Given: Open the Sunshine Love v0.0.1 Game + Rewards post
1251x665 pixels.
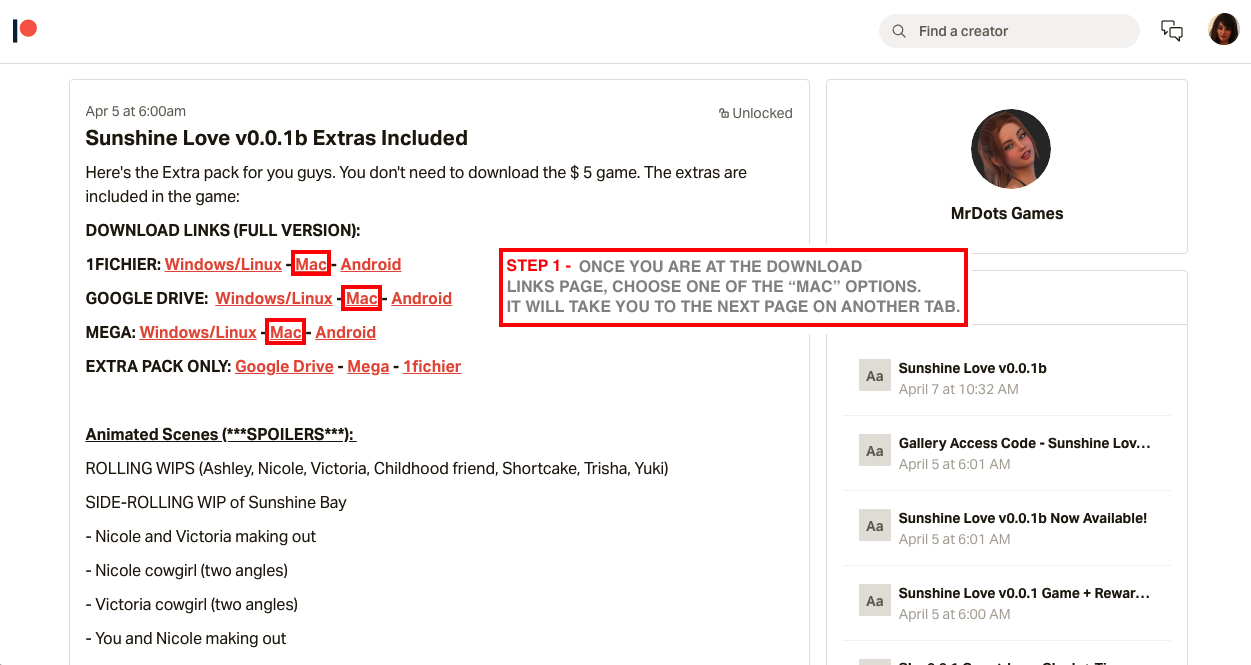Looking at the screenshot, I should click(x=1024, y=593).
